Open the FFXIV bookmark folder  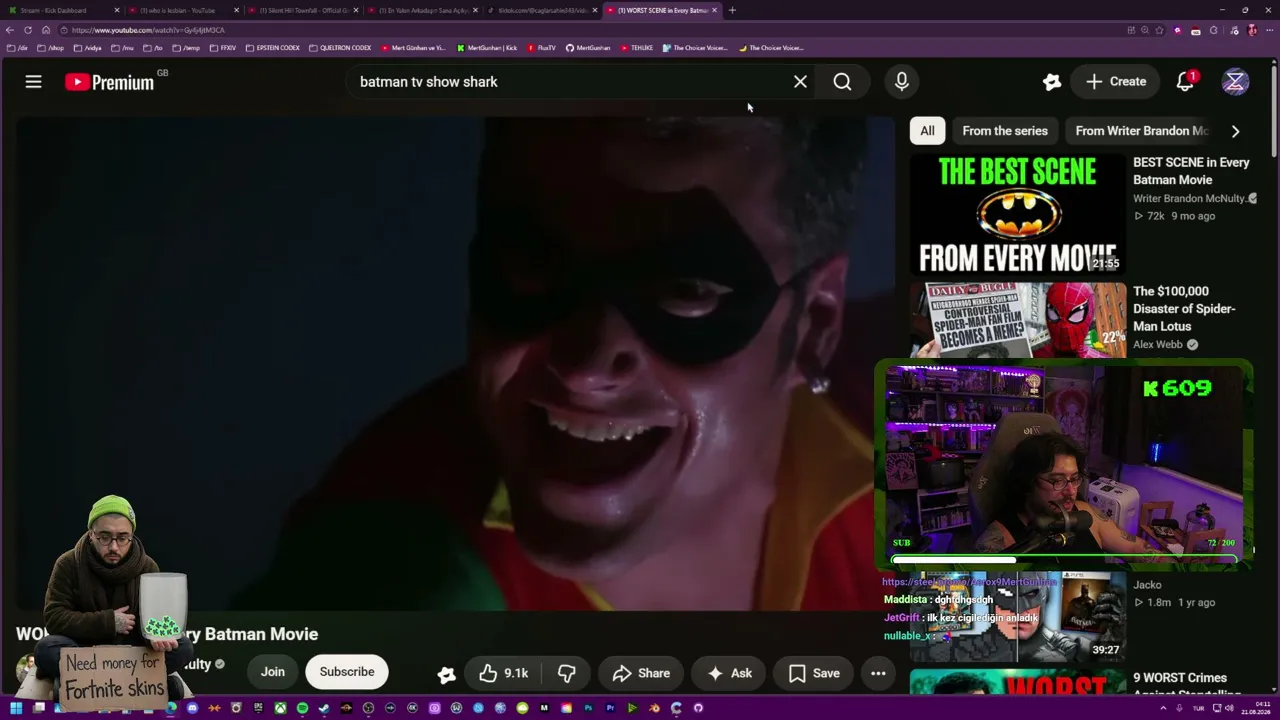click(223, 48)
